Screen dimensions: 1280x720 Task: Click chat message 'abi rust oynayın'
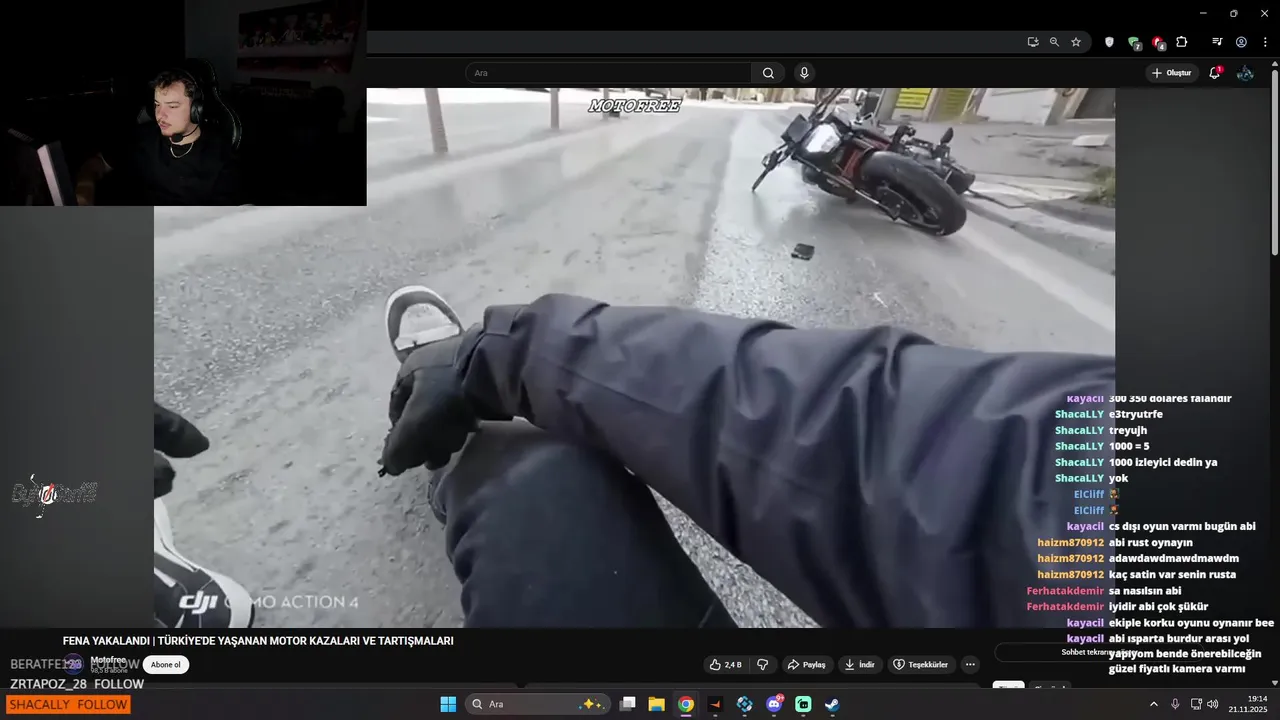(1150, 542)
